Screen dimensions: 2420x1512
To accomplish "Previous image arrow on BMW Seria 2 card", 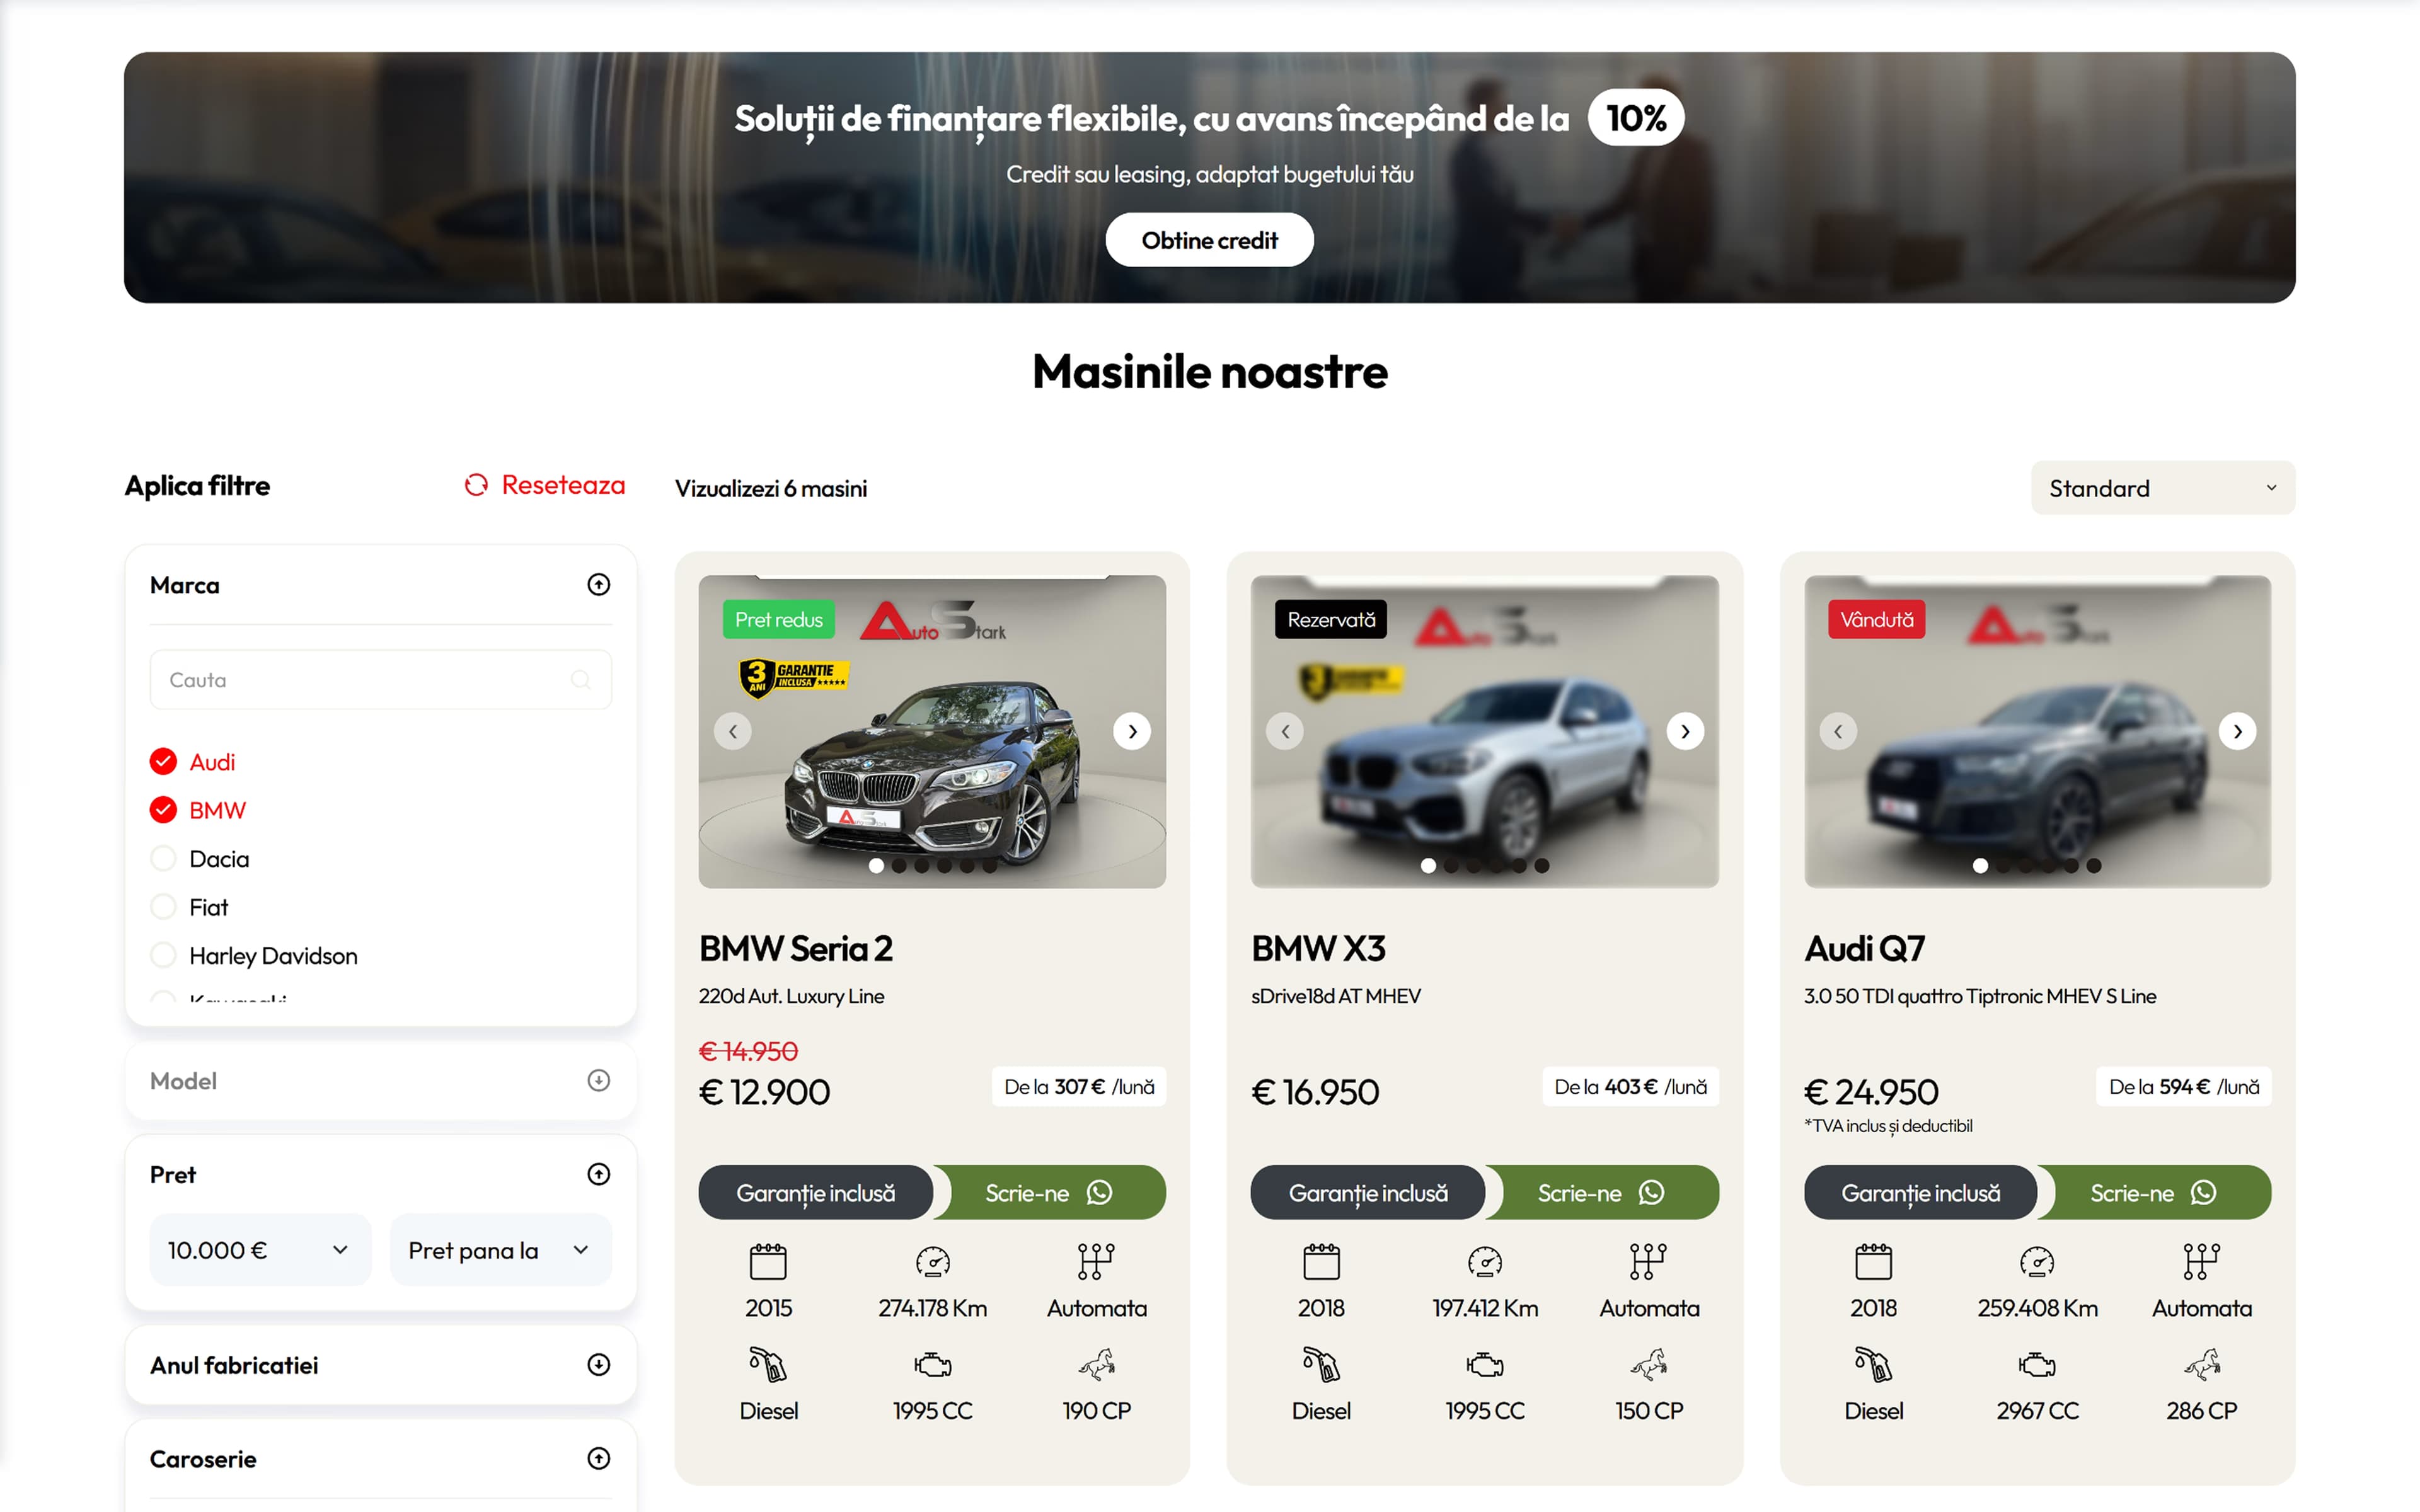I will pyautogui.click(x=733, y=732).
